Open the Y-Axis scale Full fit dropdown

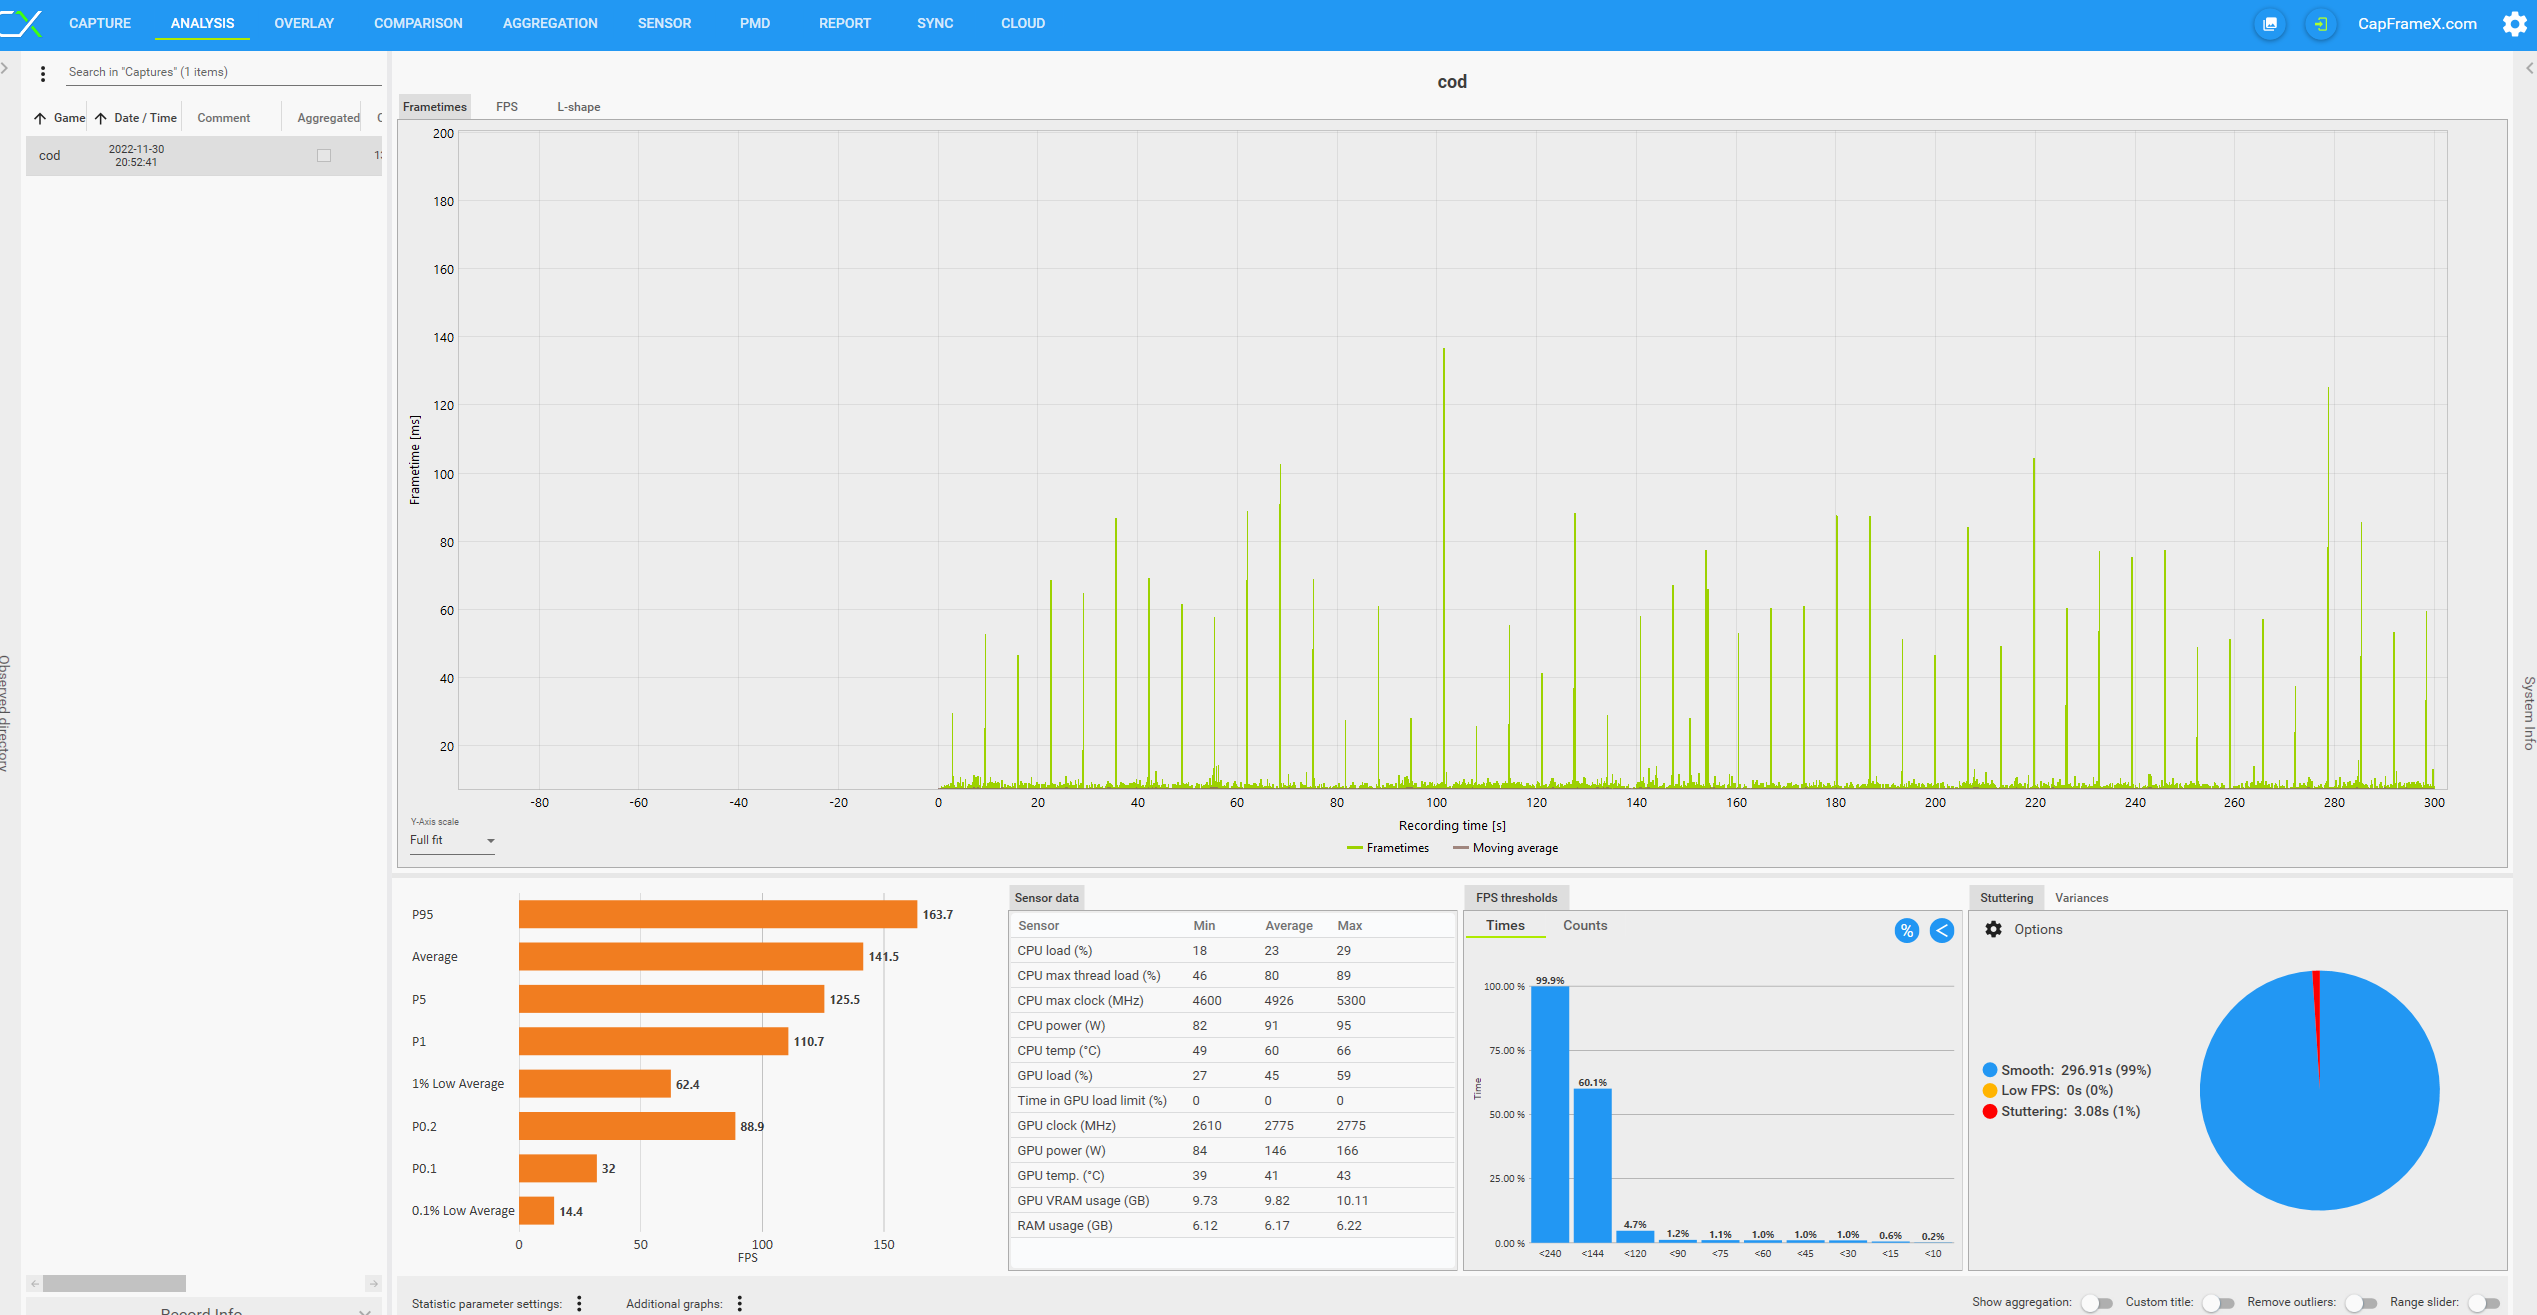(x=452, y=840)
